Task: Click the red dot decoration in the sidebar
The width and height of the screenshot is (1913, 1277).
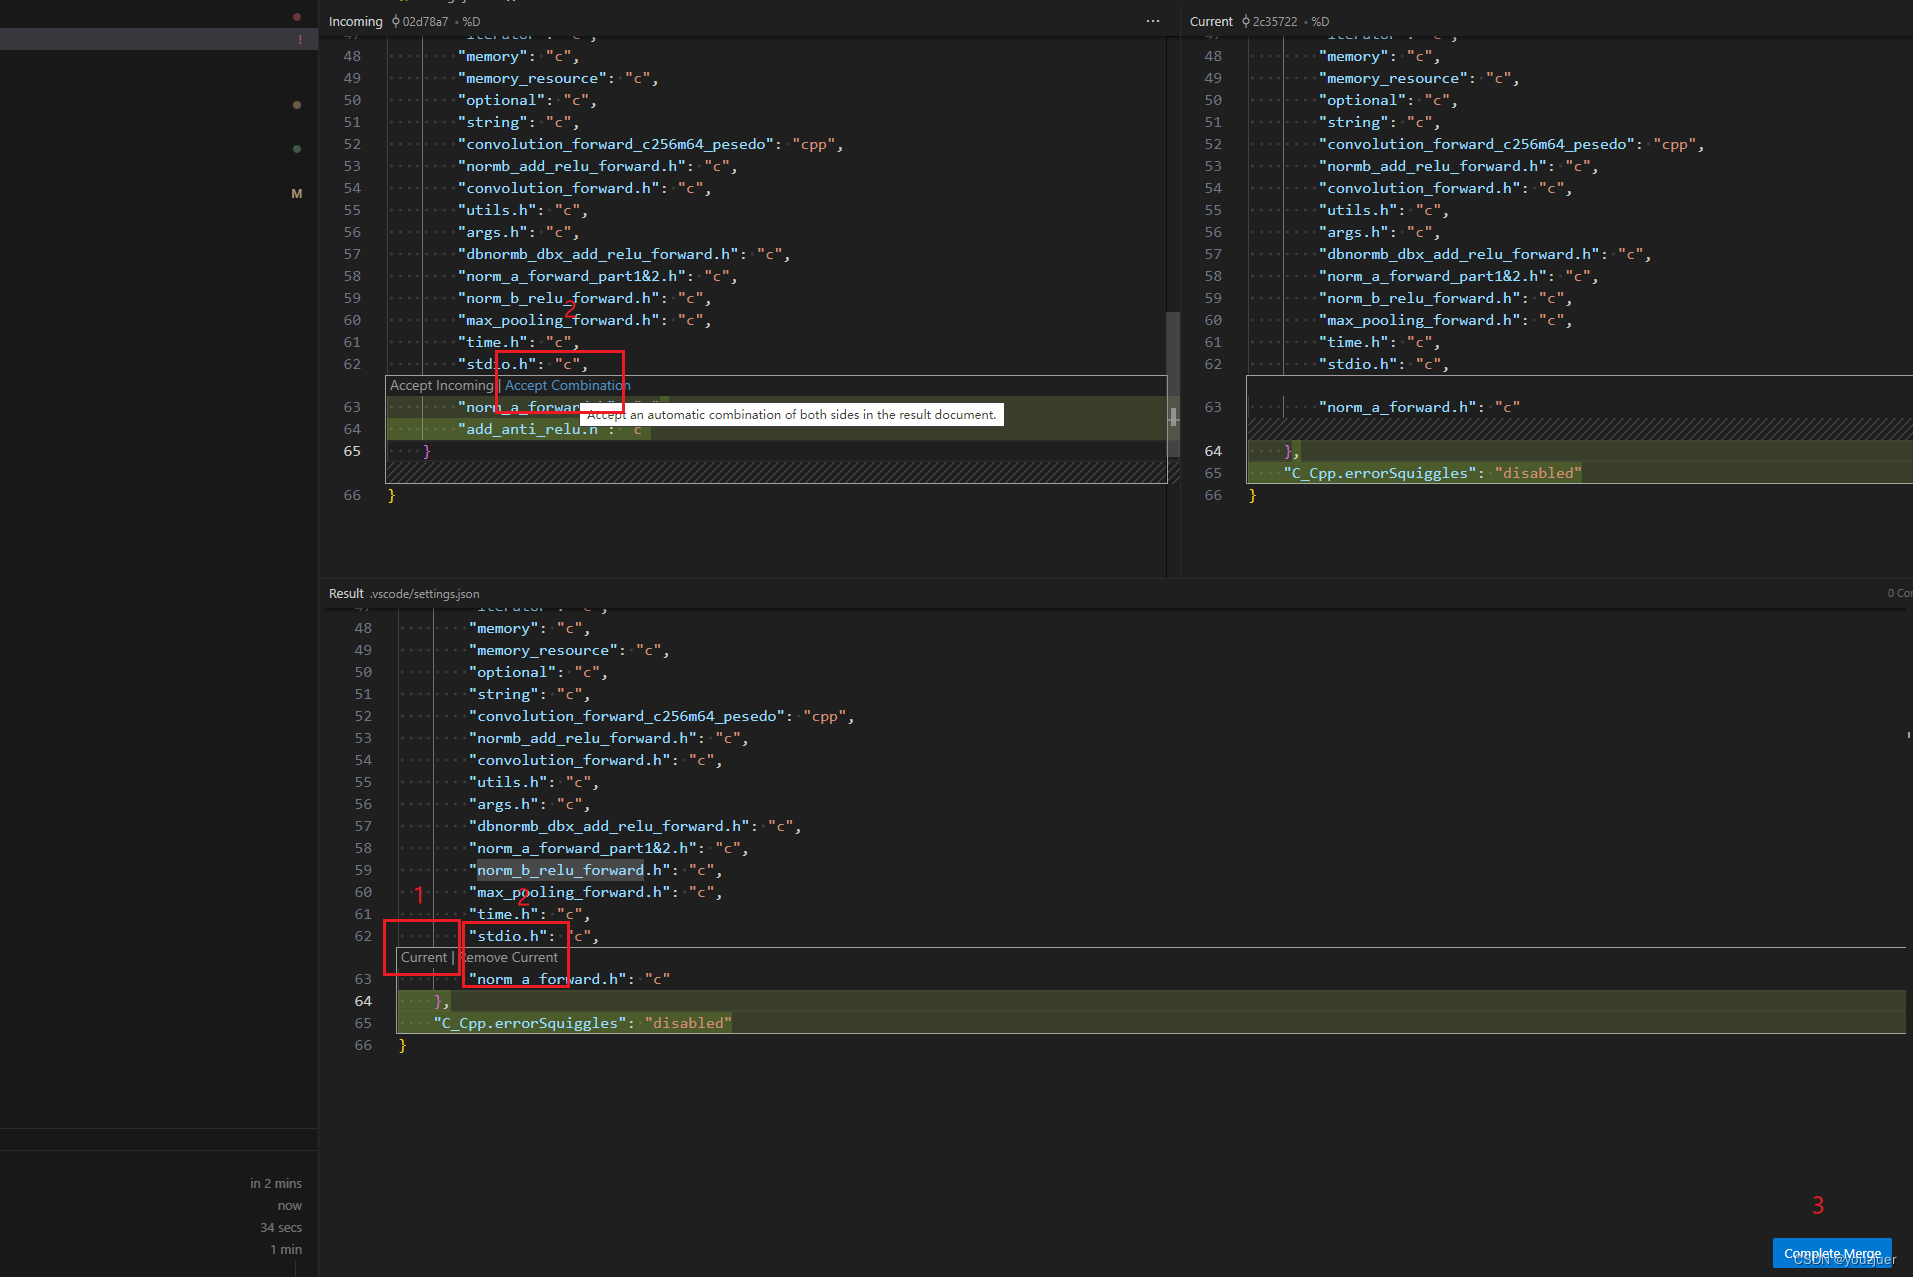Action: coord(296,16)
